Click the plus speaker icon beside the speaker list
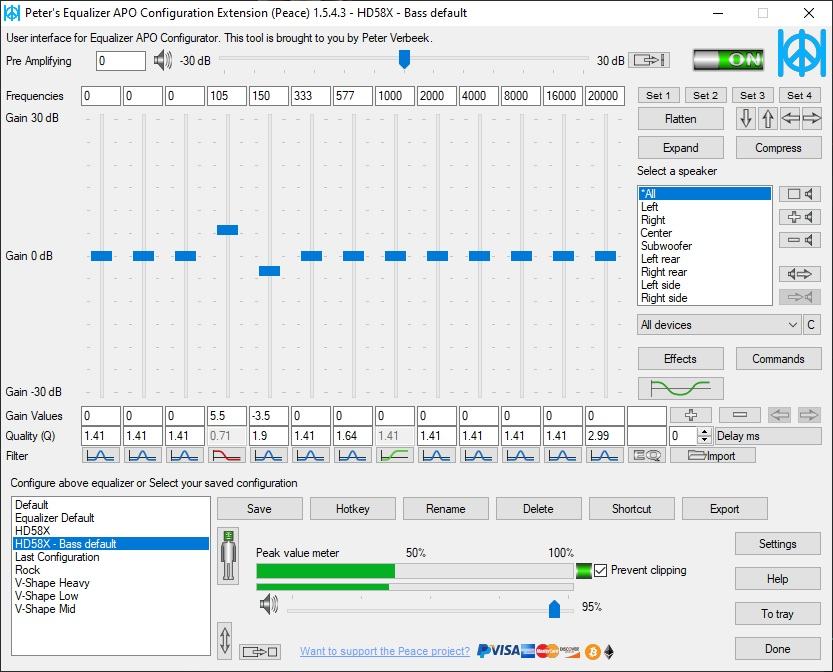Screen dimensions: 833x672 click(800, 217)
